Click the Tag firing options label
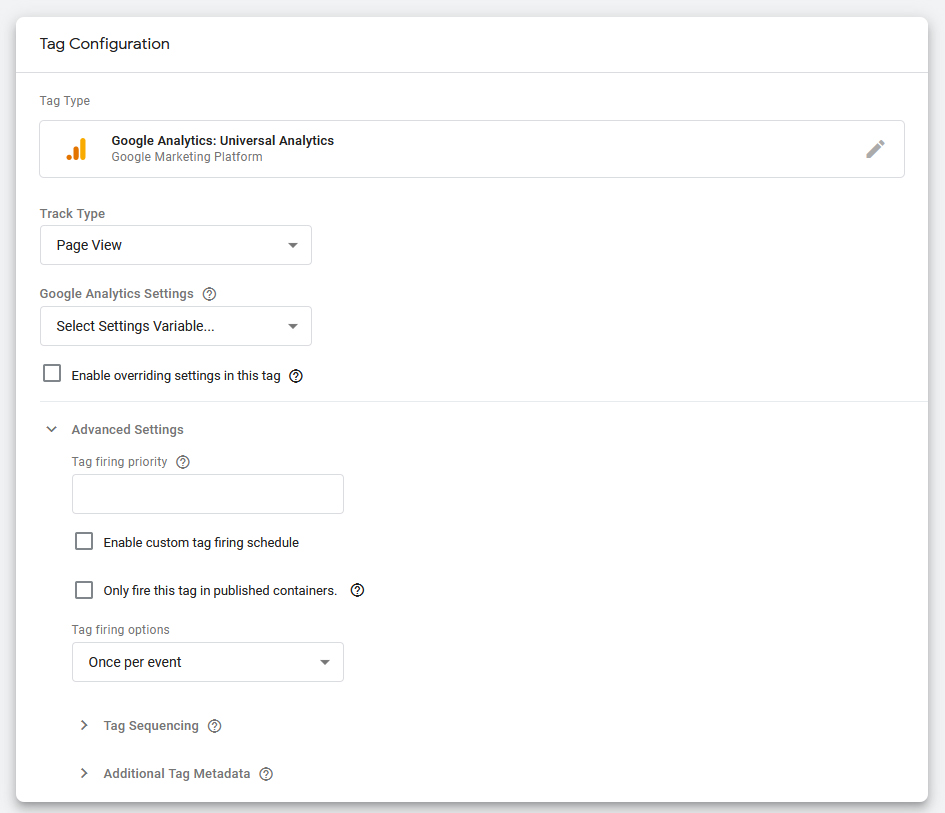Image resolution: width=945 pixels, height=813 pixels. (x=121, y=630)
